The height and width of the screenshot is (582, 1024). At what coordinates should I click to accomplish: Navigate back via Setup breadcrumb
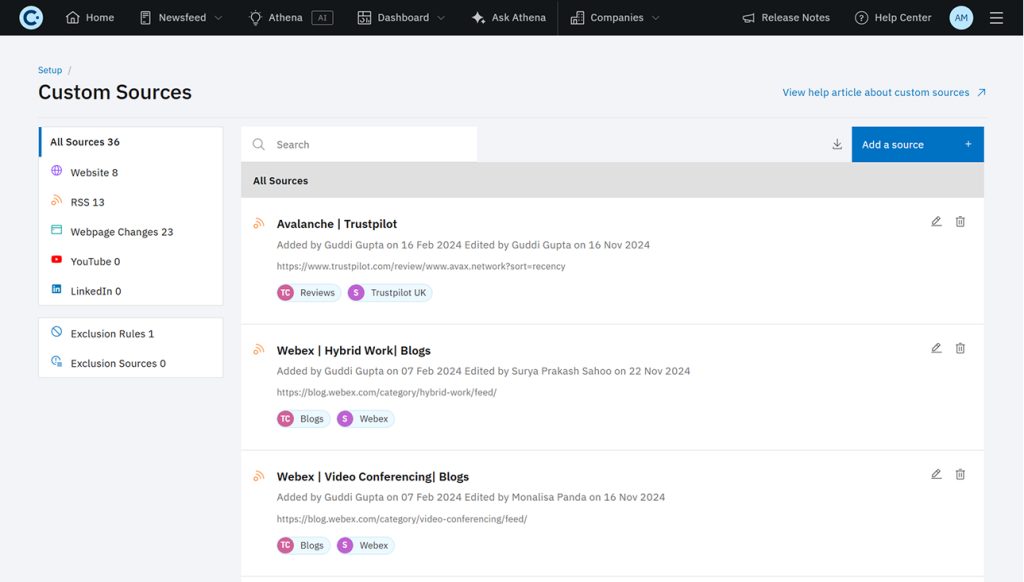[49, 69]
